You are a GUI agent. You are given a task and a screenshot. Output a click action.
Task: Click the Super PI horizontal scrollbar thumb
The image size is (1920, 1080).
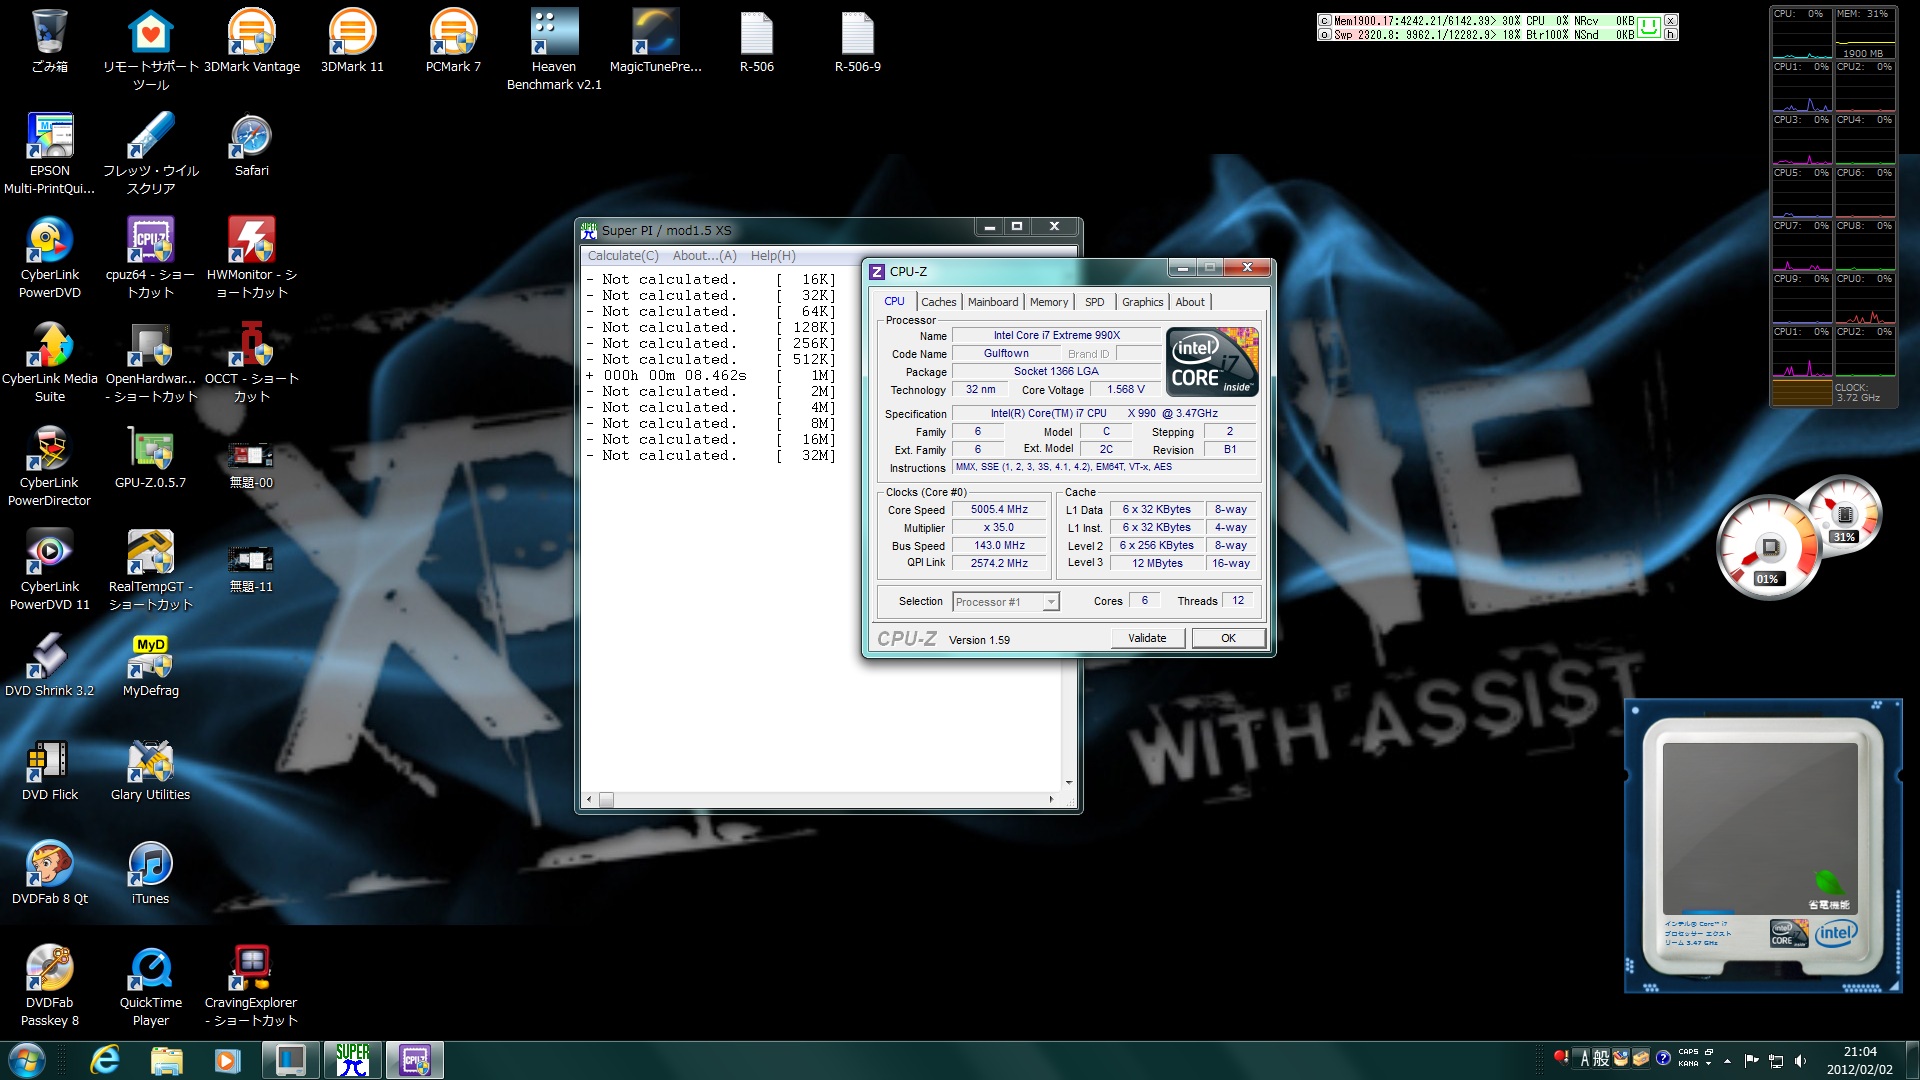coord(606,800)
